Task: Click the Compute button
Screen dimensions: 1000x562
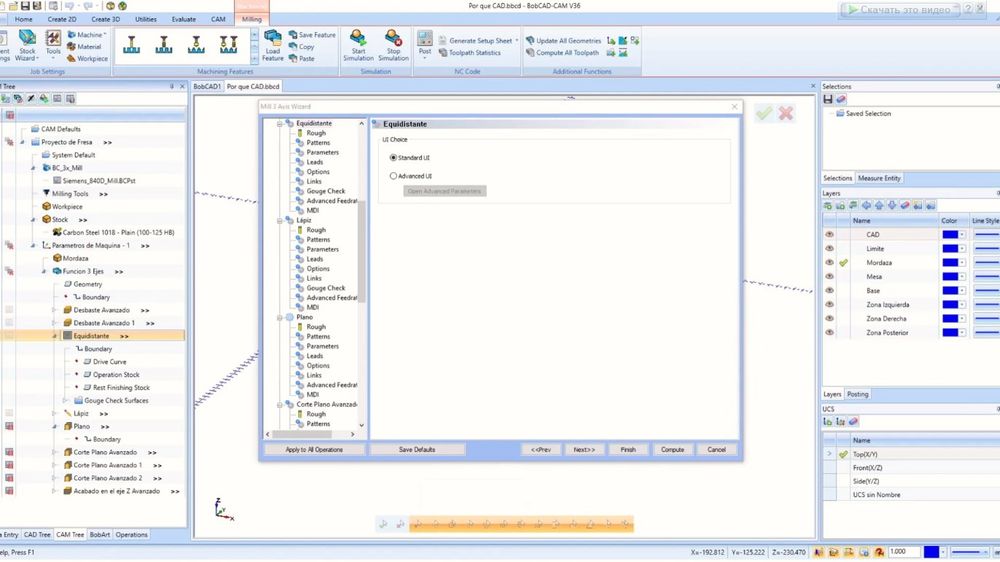Action: pos(673,450)
